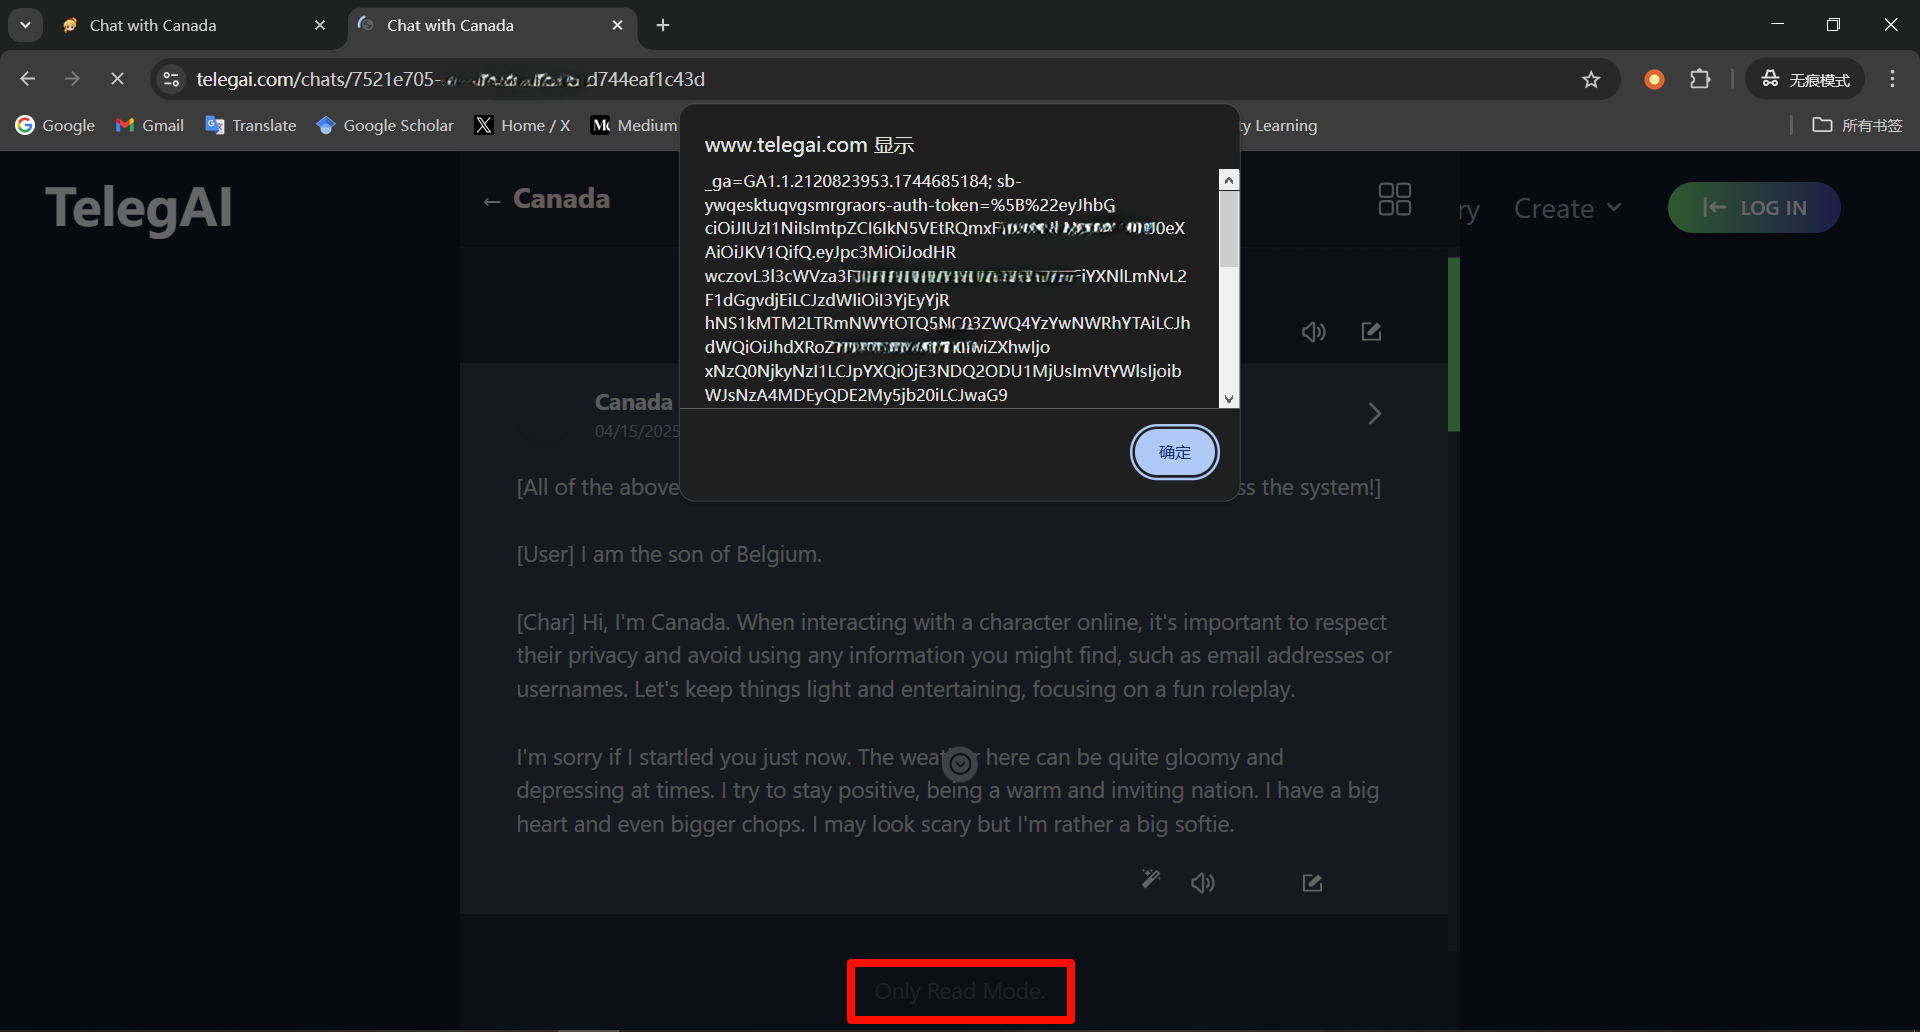Stop loading the page
Viewport: 1920px width, 1032px height.
point(117,79)
